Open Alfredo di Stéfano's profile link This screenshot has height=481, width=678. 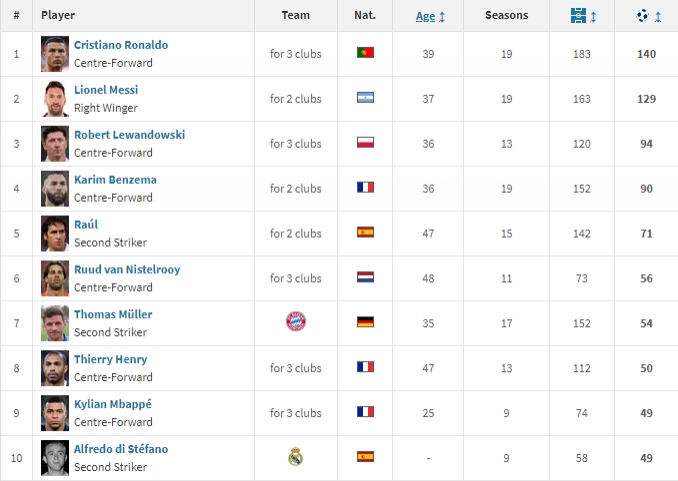tap(121, 449)
